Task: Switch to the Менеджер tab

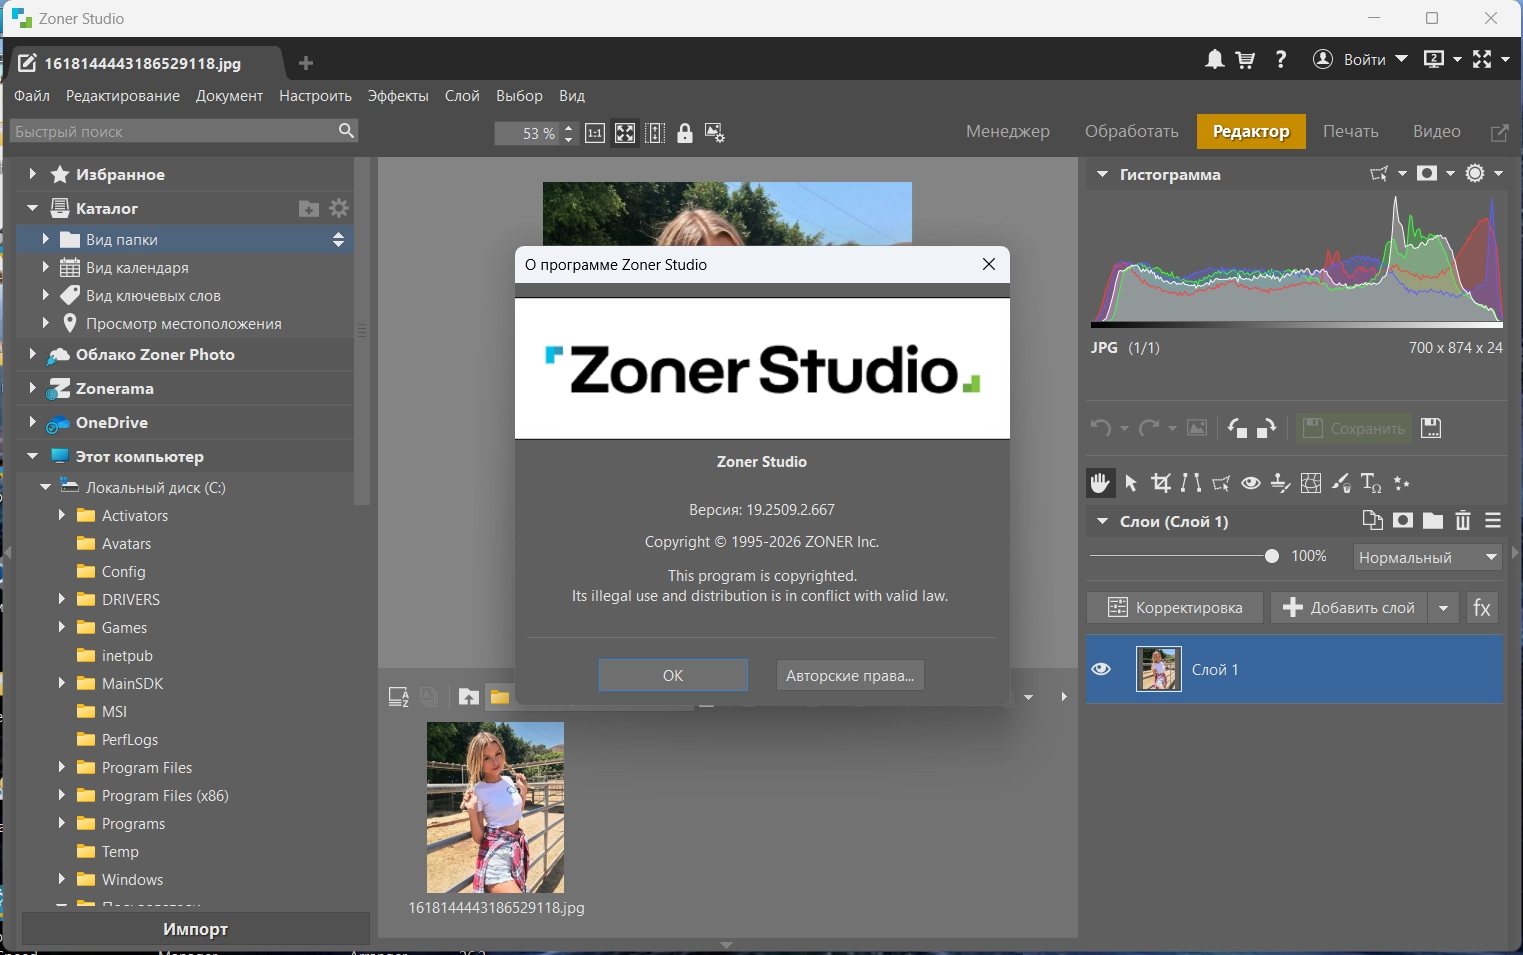Action: point(1008,132)
